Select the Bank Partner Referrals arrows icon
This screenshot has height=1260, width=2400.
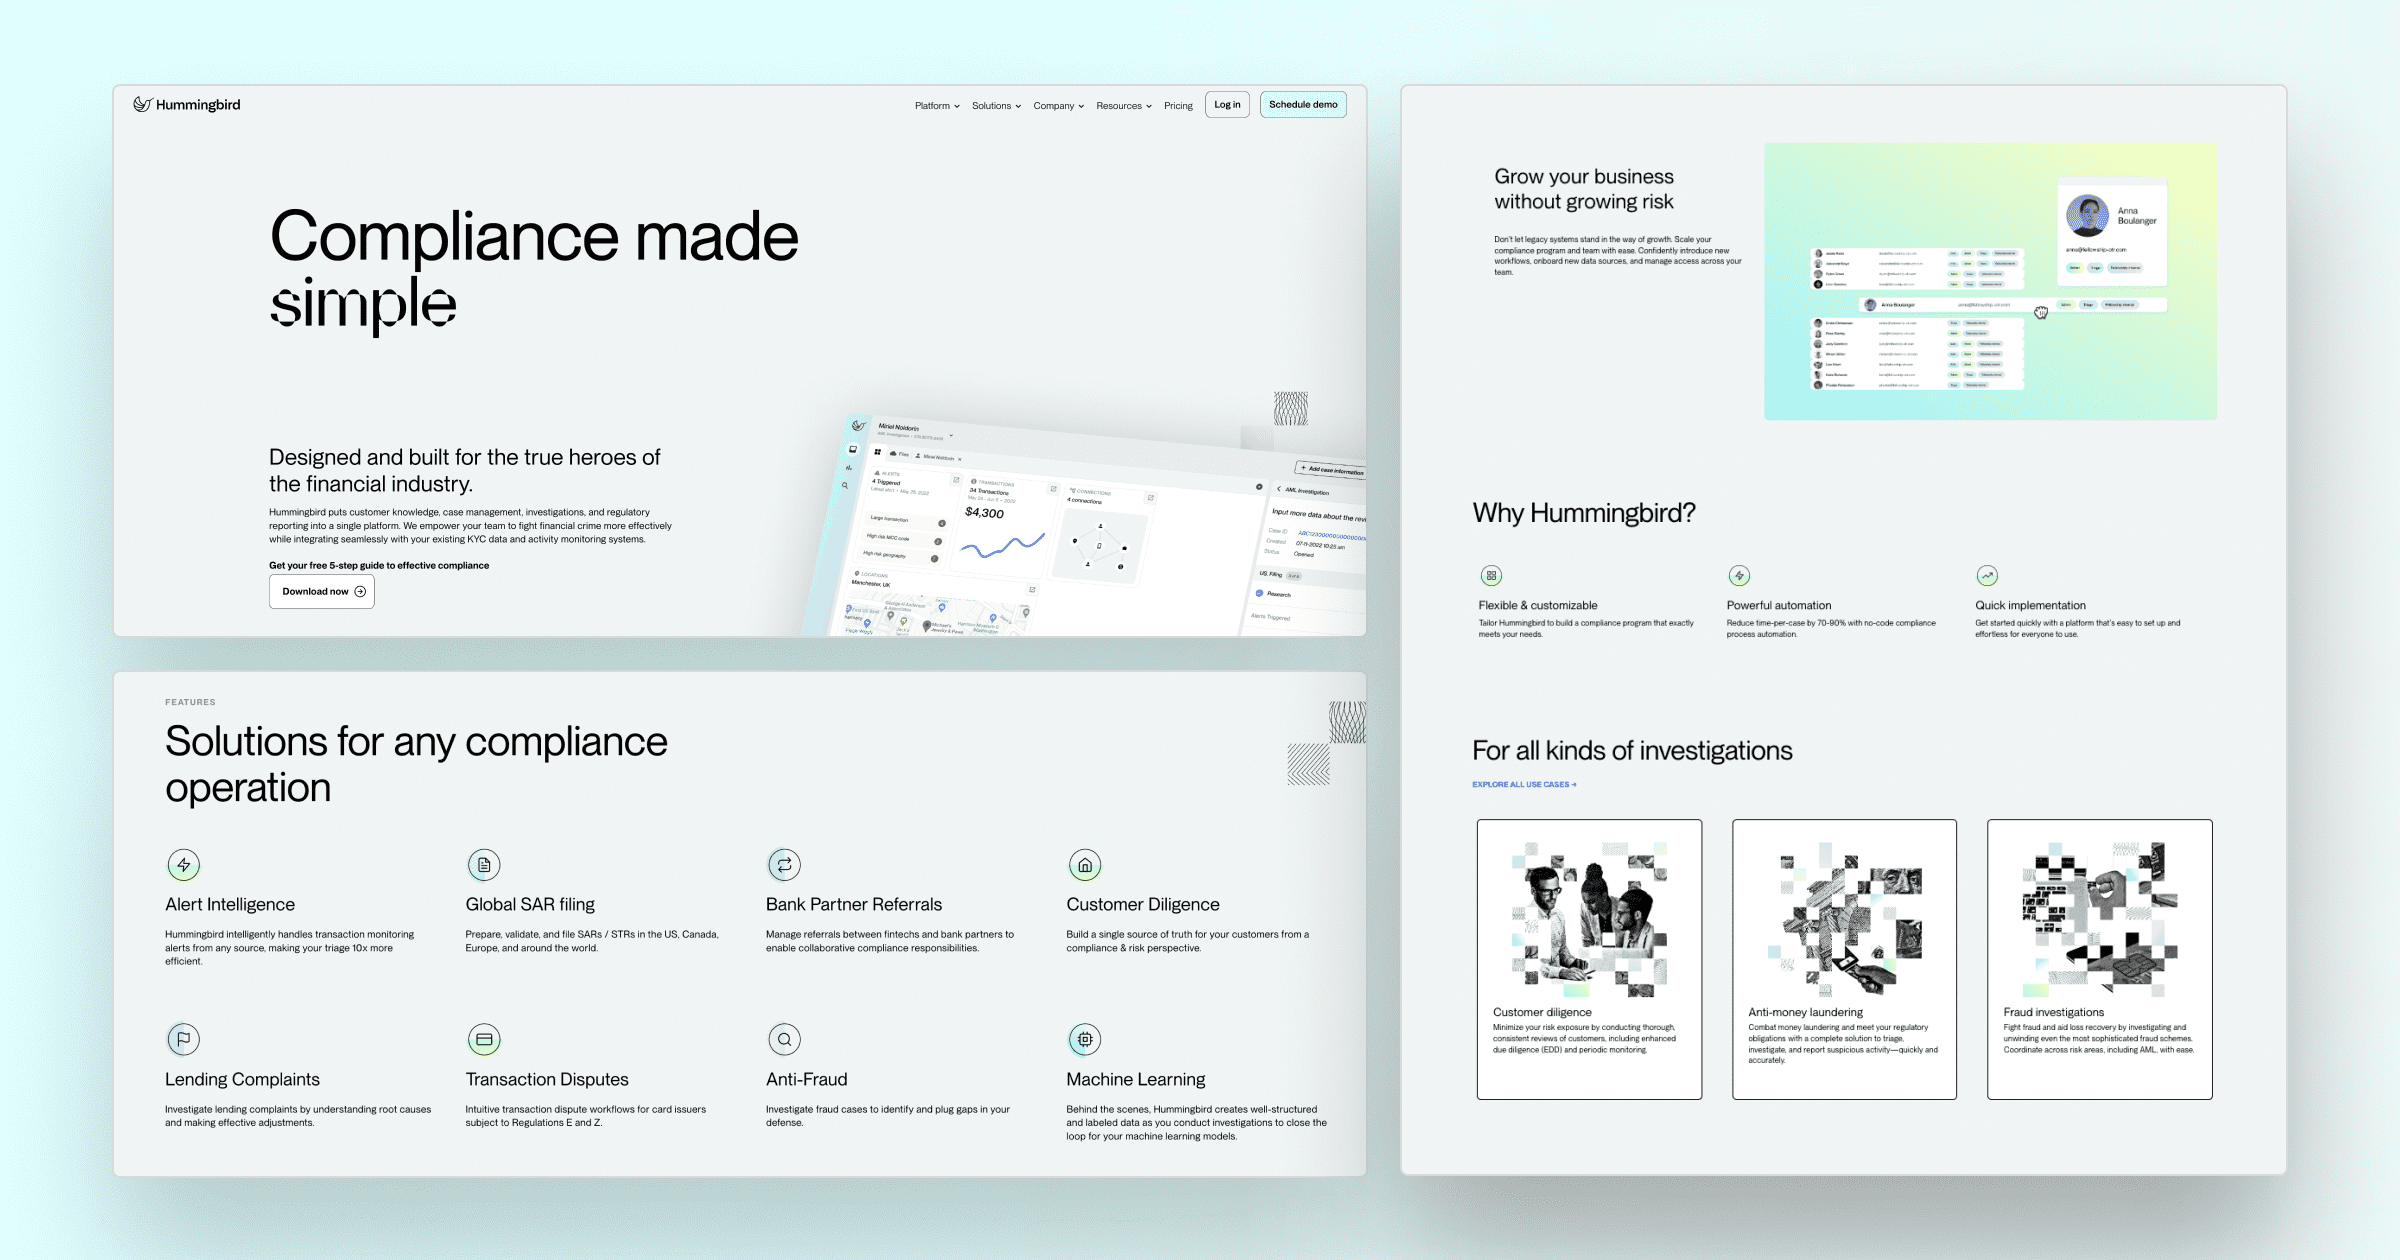(x=784, y=864)
